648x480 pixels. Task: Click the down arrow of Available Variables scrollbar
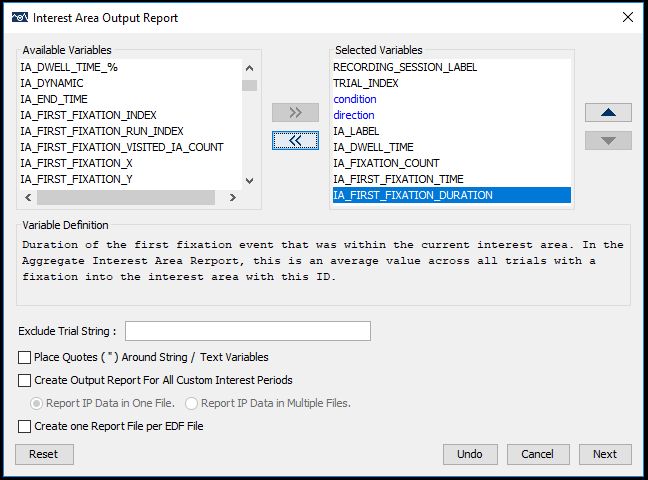249,181
